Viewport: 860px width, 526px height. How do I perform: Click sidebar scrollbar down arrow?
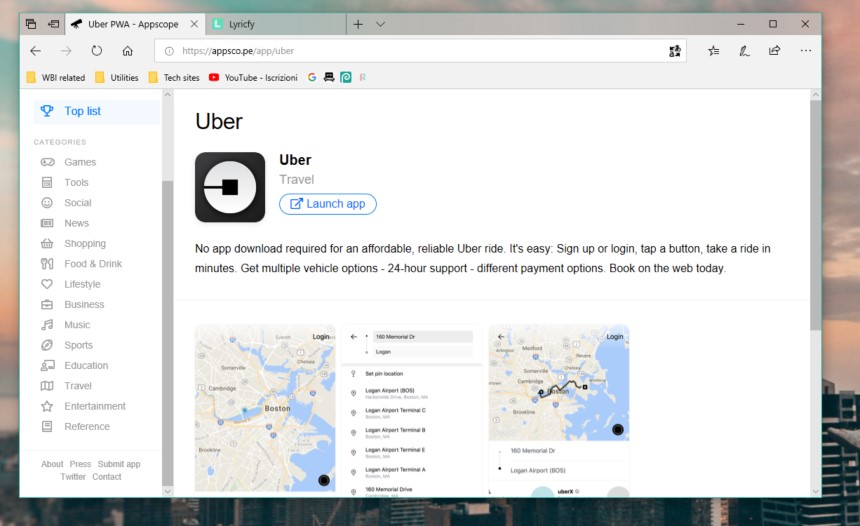click(x=167, y=491)
